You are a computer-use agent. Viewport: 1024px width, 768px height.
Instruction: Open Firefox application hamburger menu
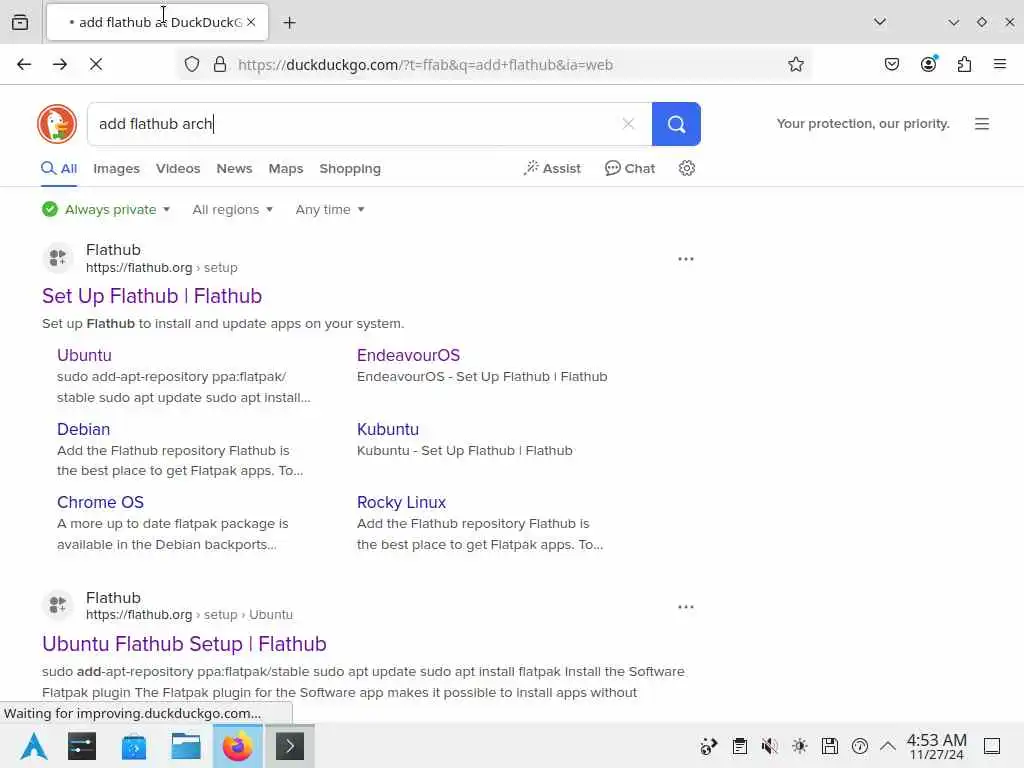(x=1000, y=64)
